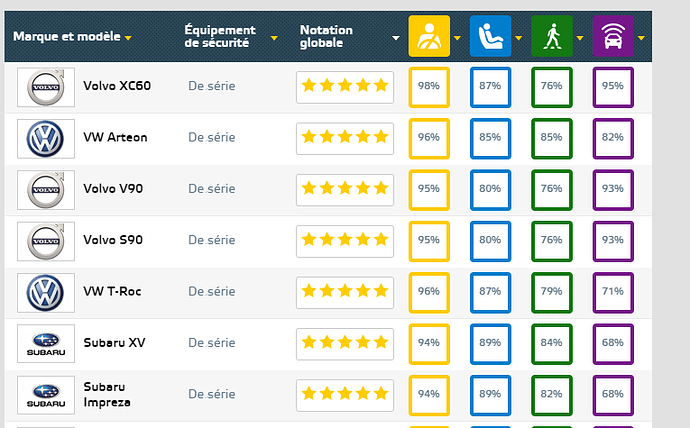Click the 98% adult score for Volvo XC60

[x=429, y=87]
